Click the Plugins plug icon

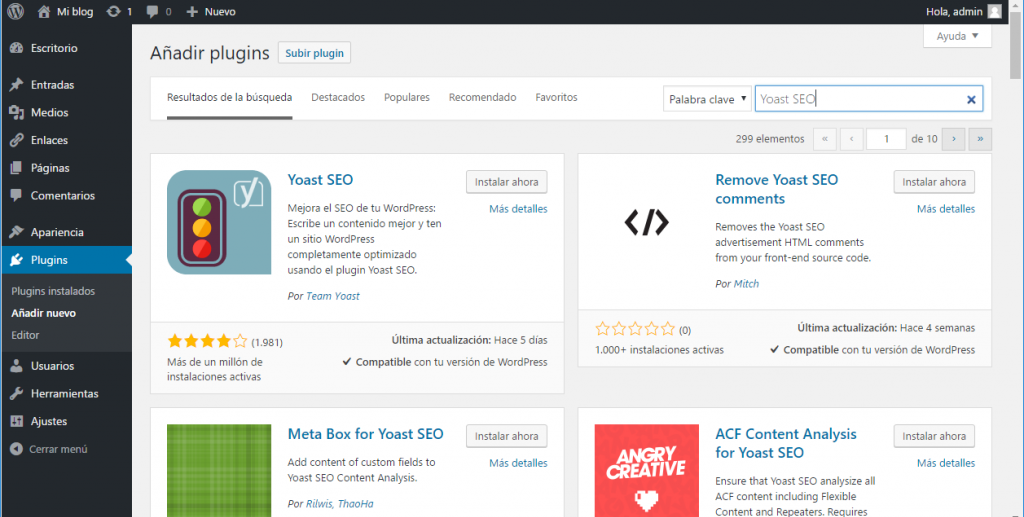point(16,260)
